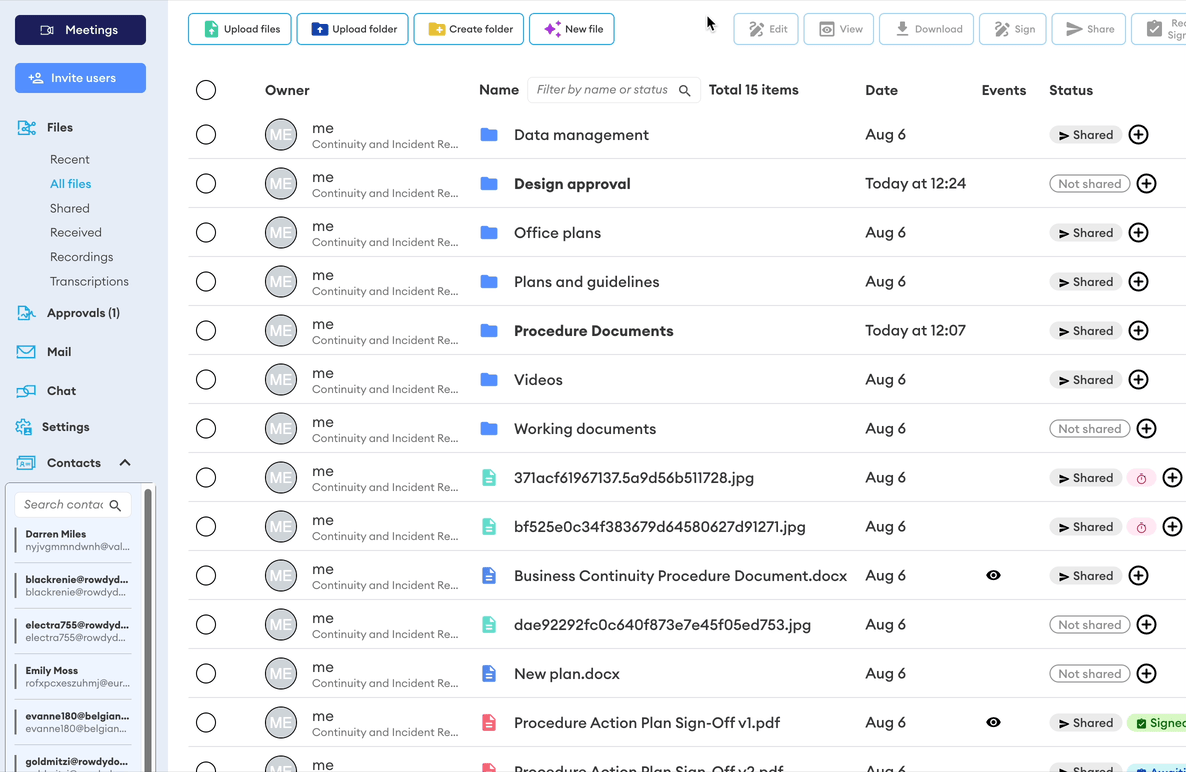Click Procedure Action Plan v1 pdf icon
The height and width of the screenshot is (772, 1186).
pos(489,723)
